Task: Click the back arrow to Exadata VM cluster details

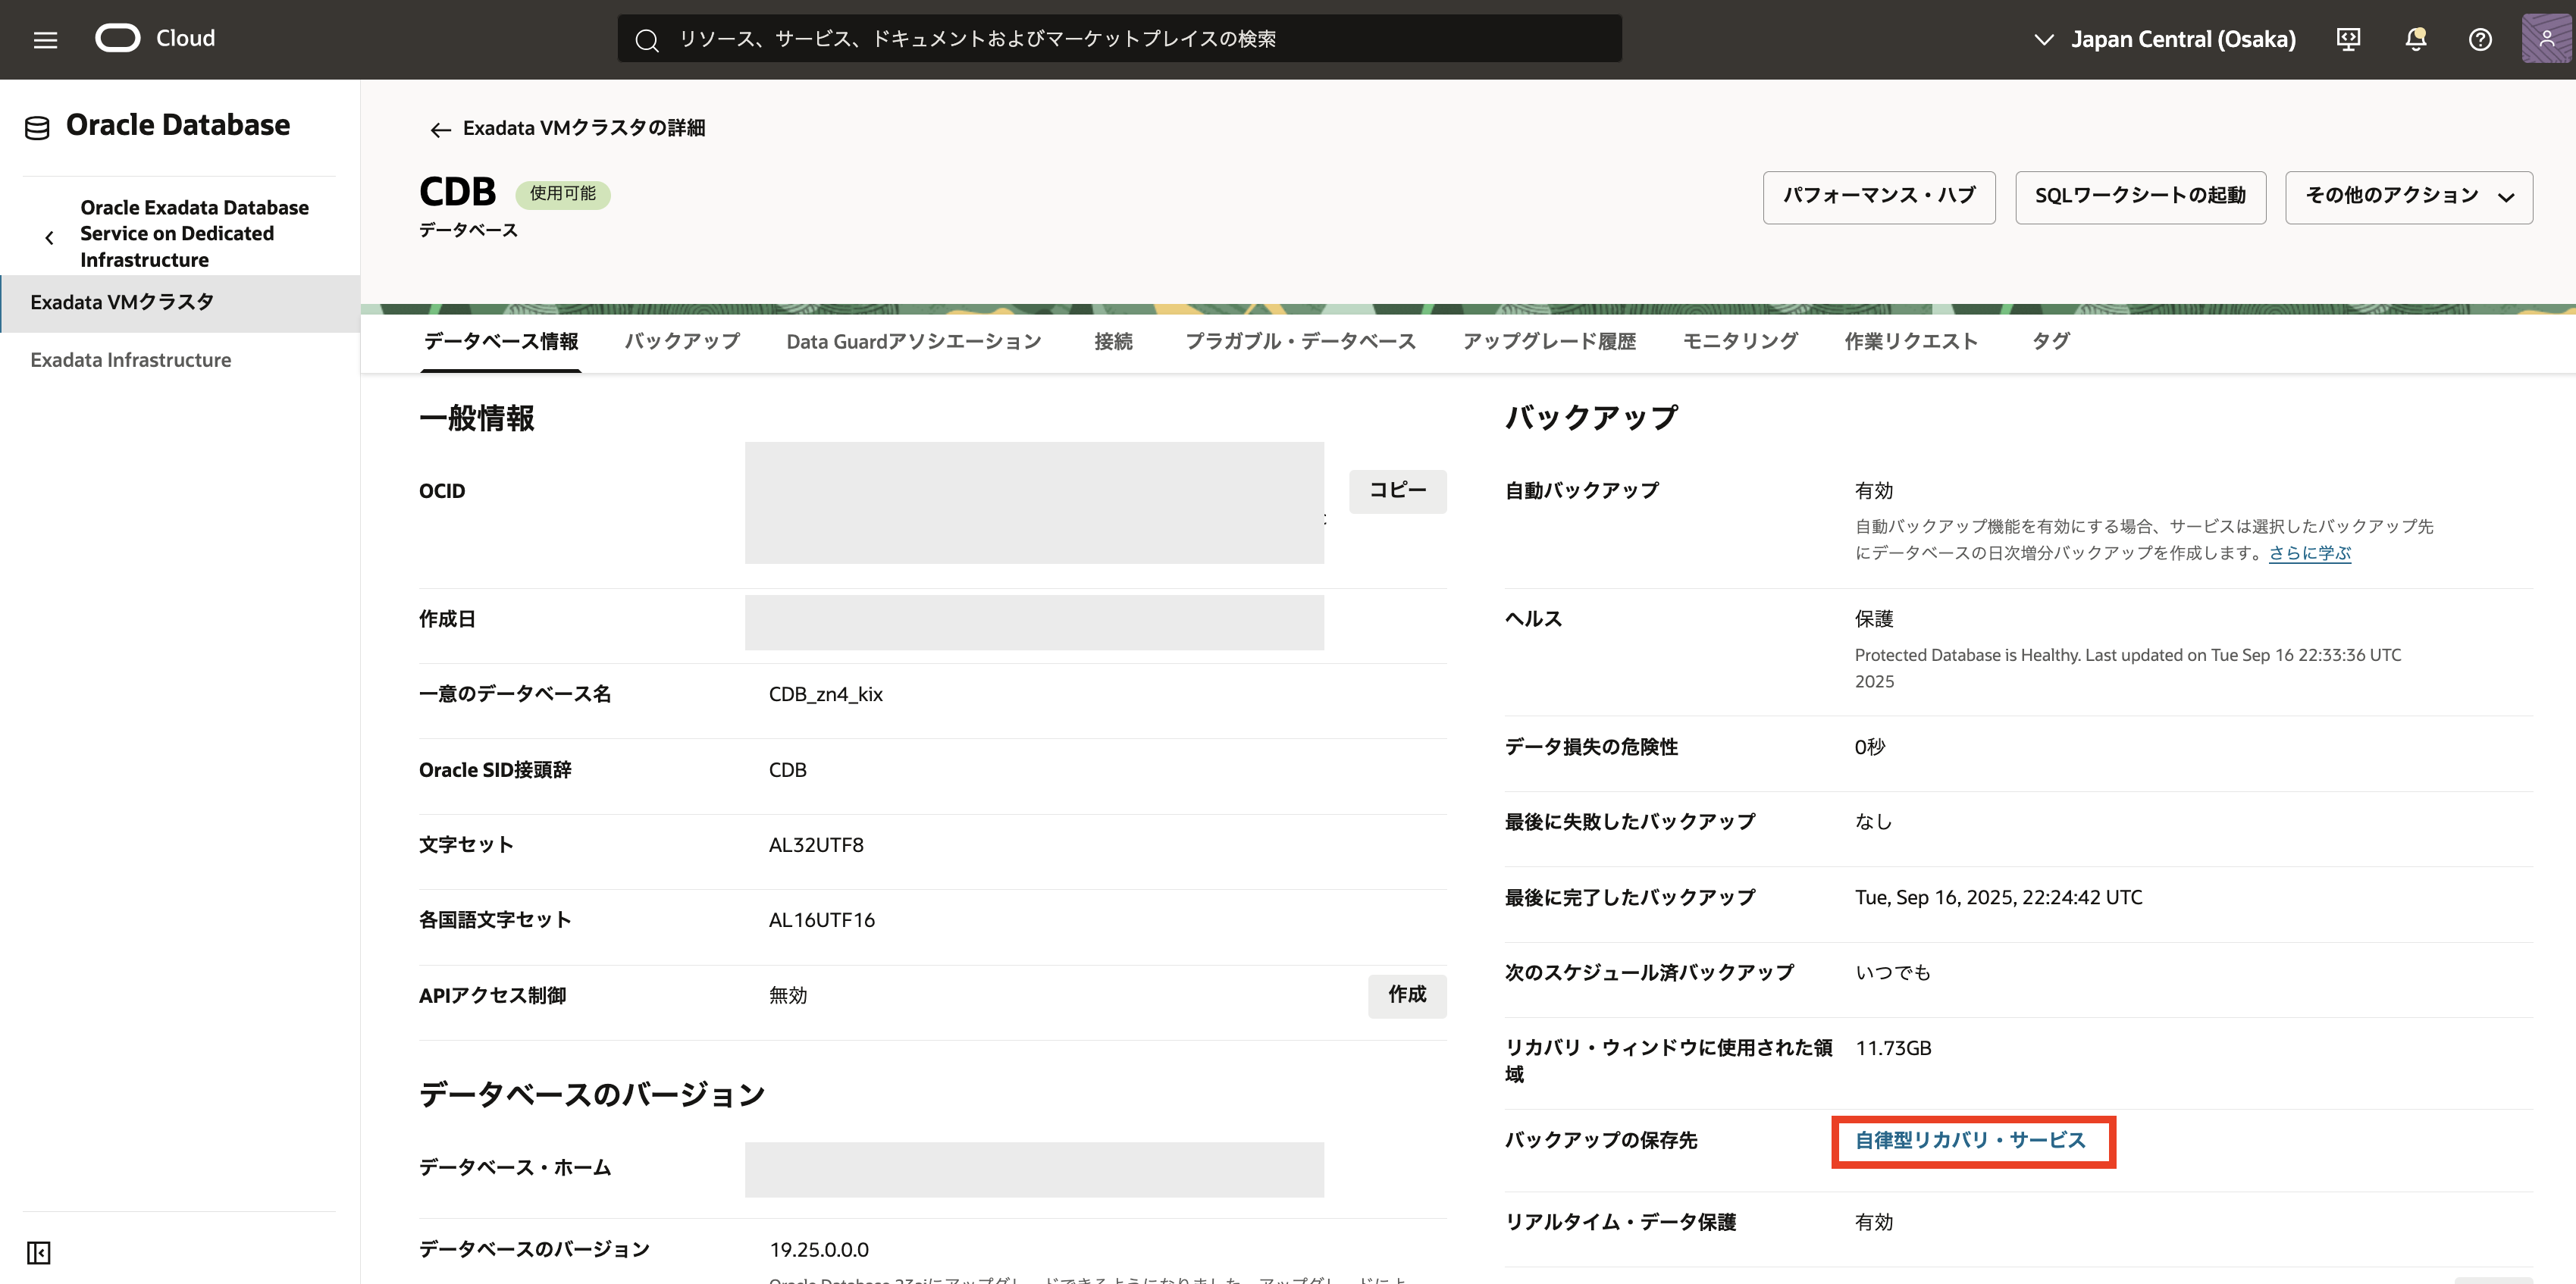Action: (440, 129)
